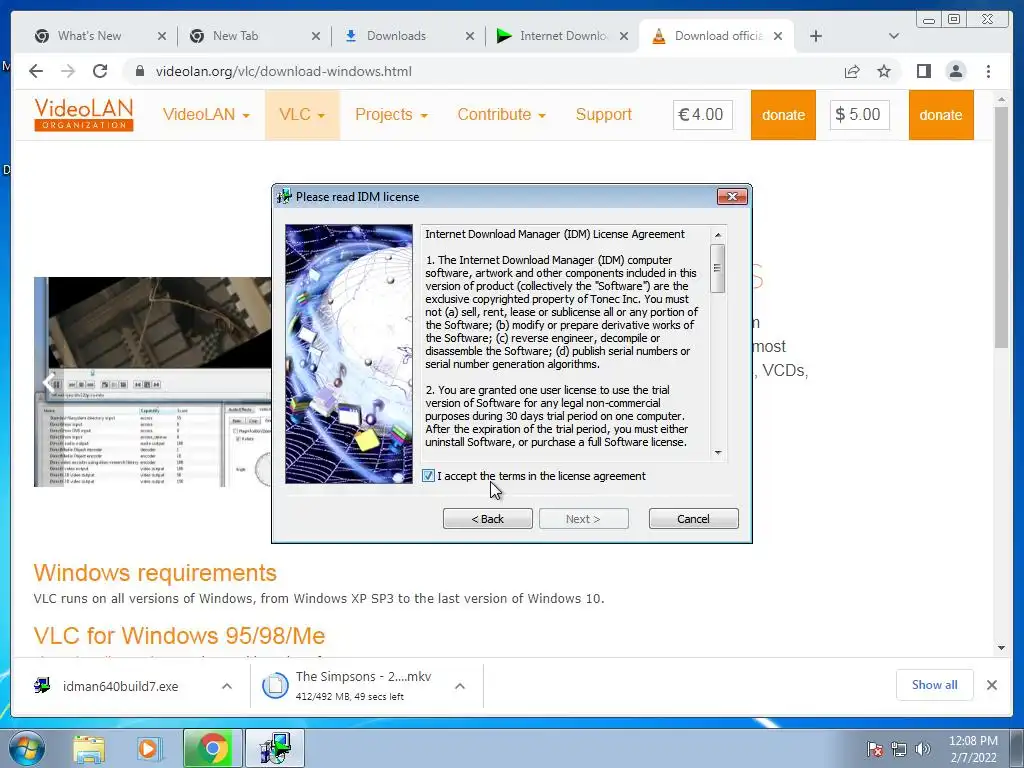
Task: Reload the current page
Action: [100, 71]
